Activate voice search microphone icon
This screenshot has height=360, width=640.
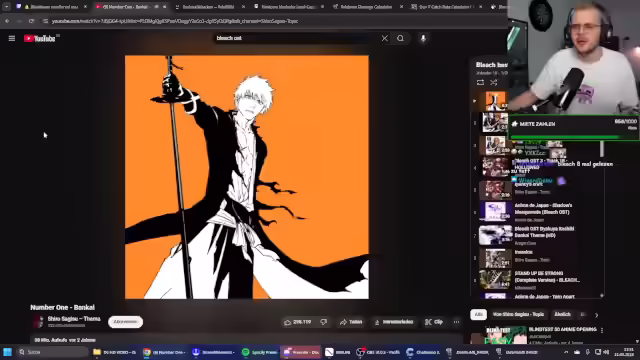[x=423, y=38]
